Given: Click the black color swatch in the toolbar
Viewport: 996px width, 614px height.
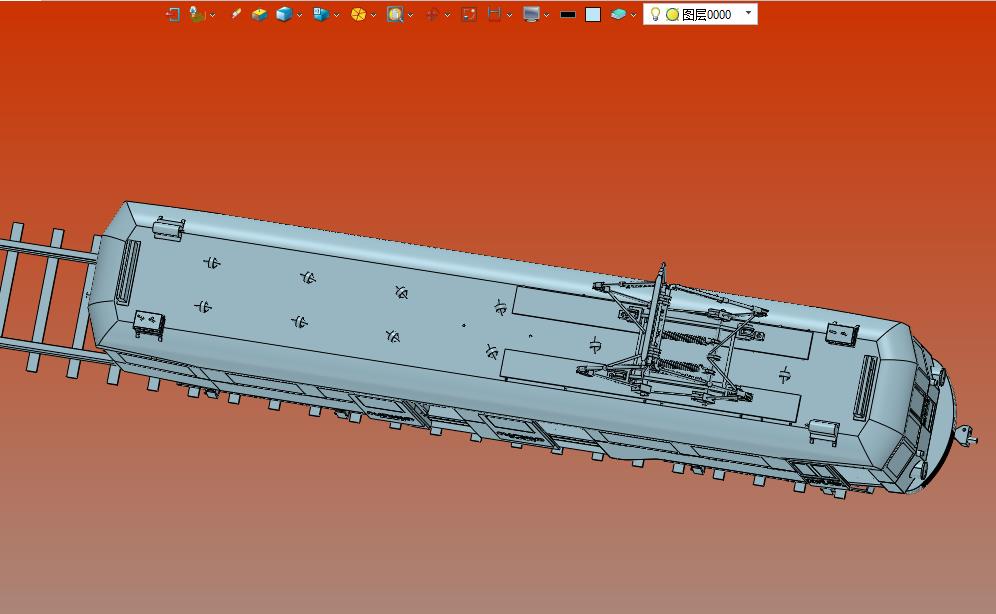Looking at the screenshot, I should click(x=568, y=15).
